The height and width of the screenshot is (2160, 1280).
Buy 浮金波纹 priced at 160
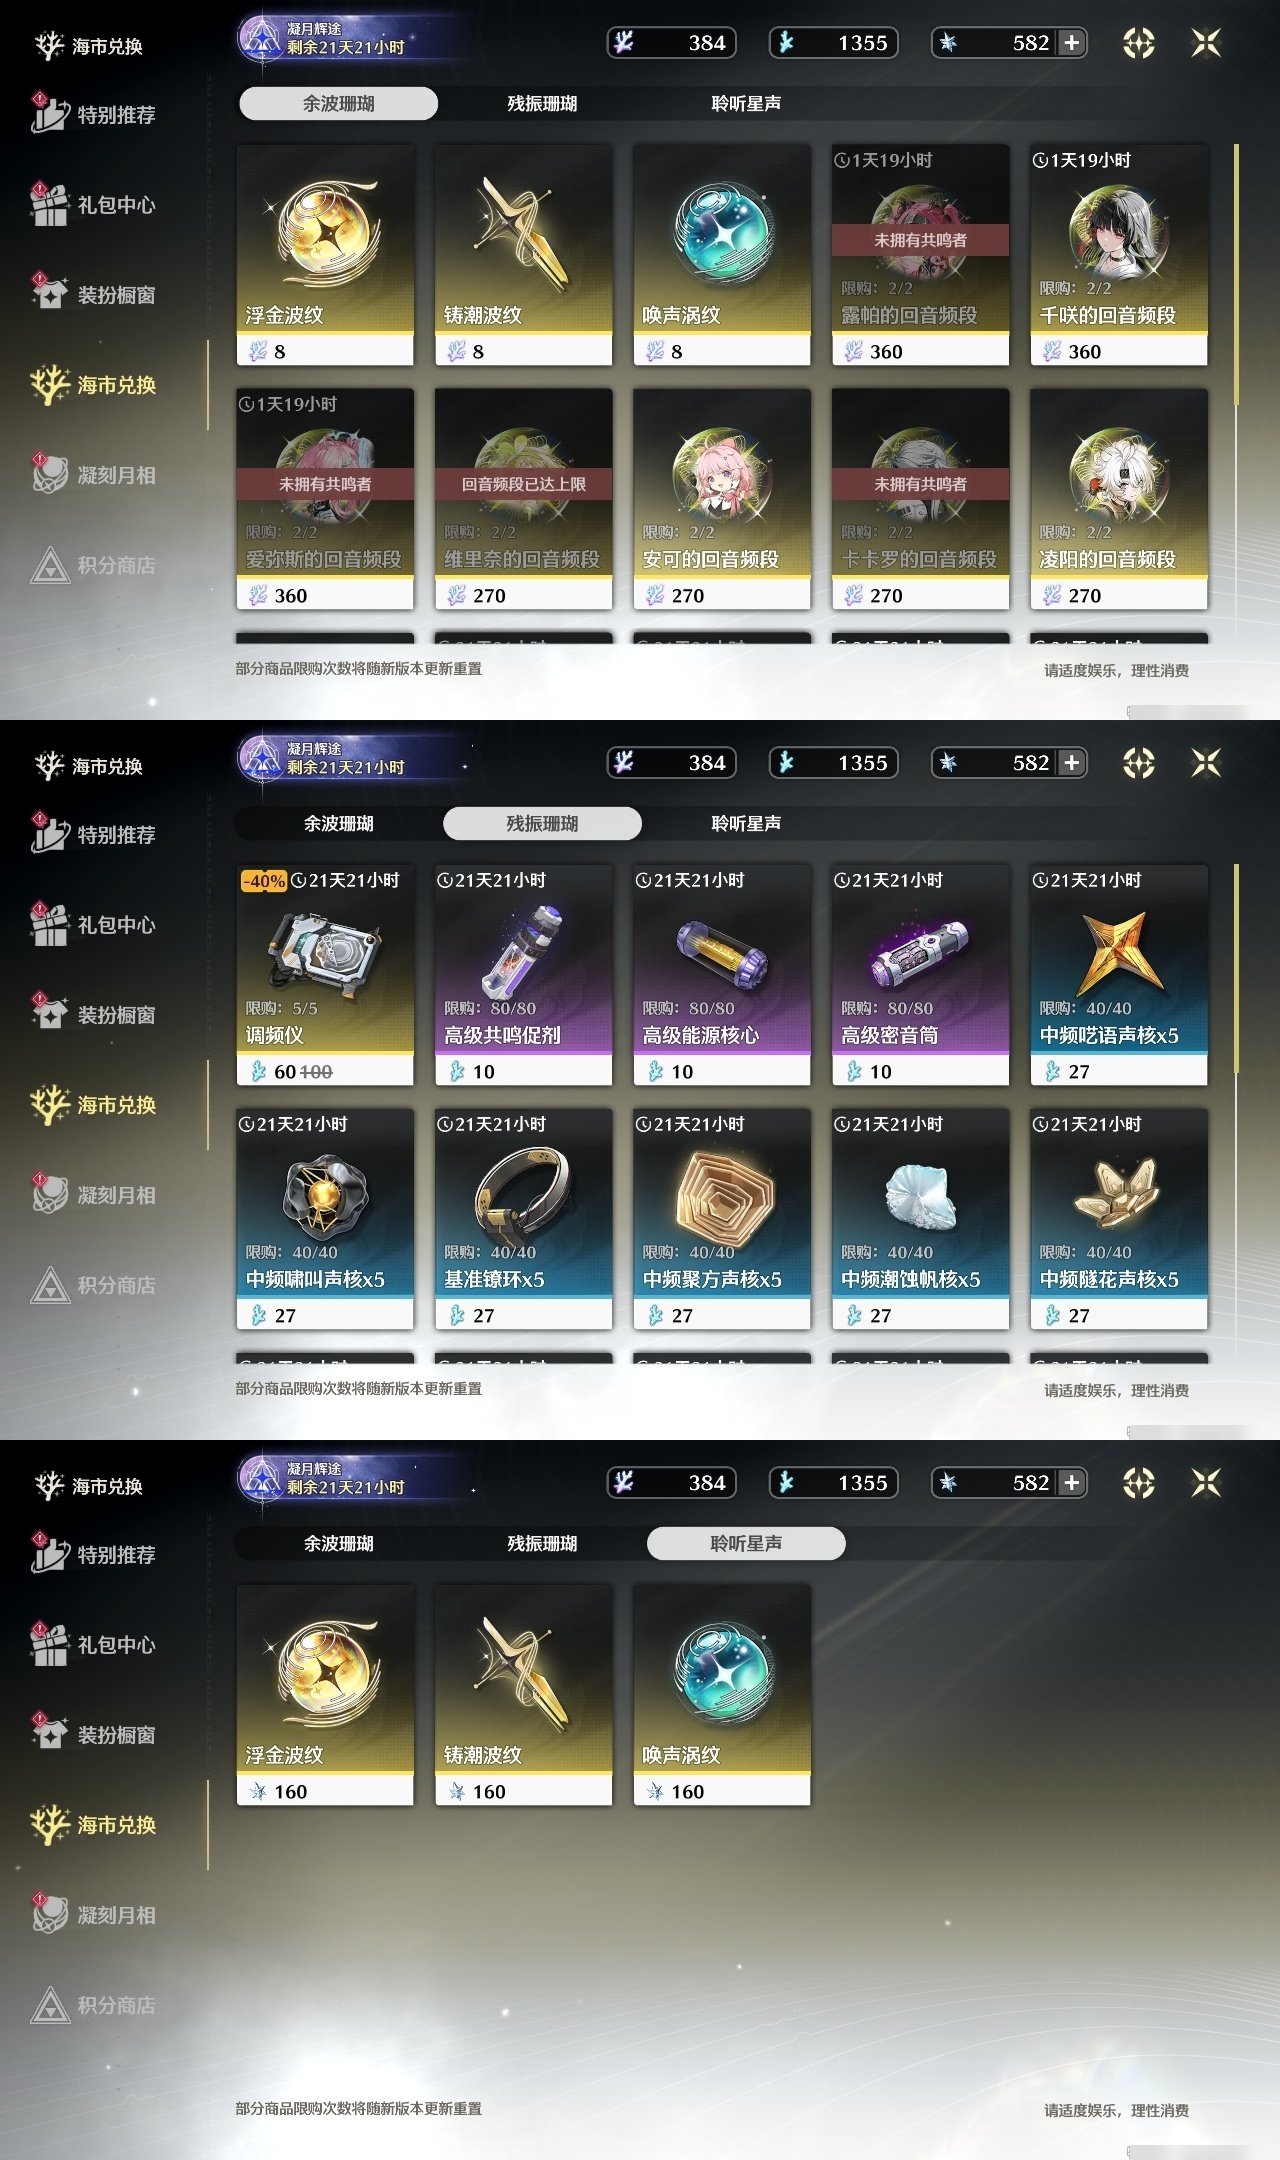[x=325, y=1695]
